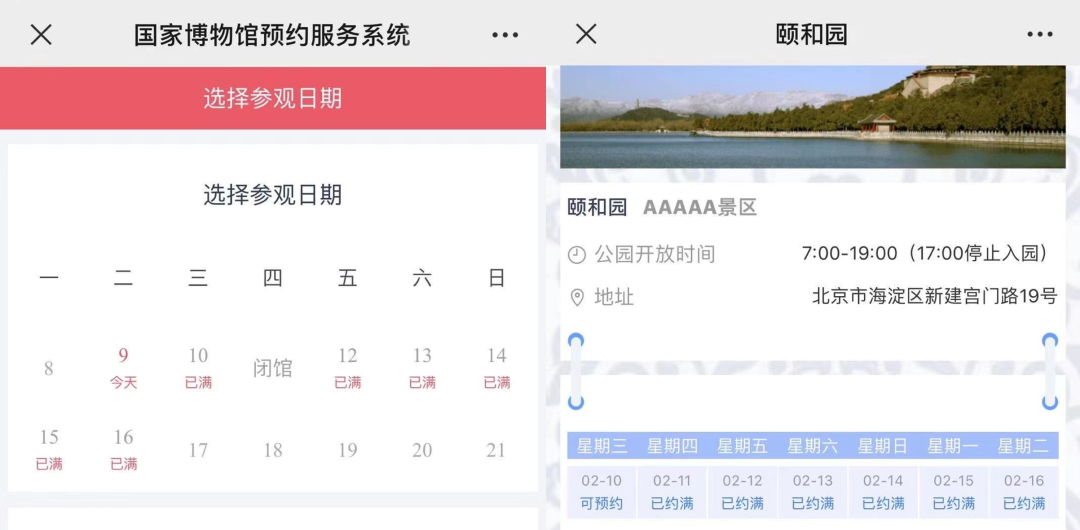Click the 选择参观日期 heading above the calendar
Viewport: 1080px width, 530px height.
[273, 195]
